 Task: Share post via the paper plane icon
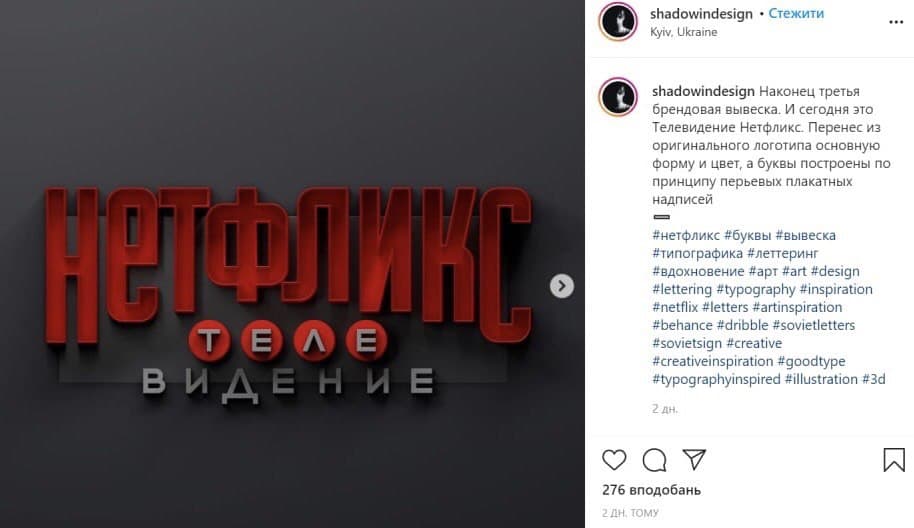tap(694, 459)
